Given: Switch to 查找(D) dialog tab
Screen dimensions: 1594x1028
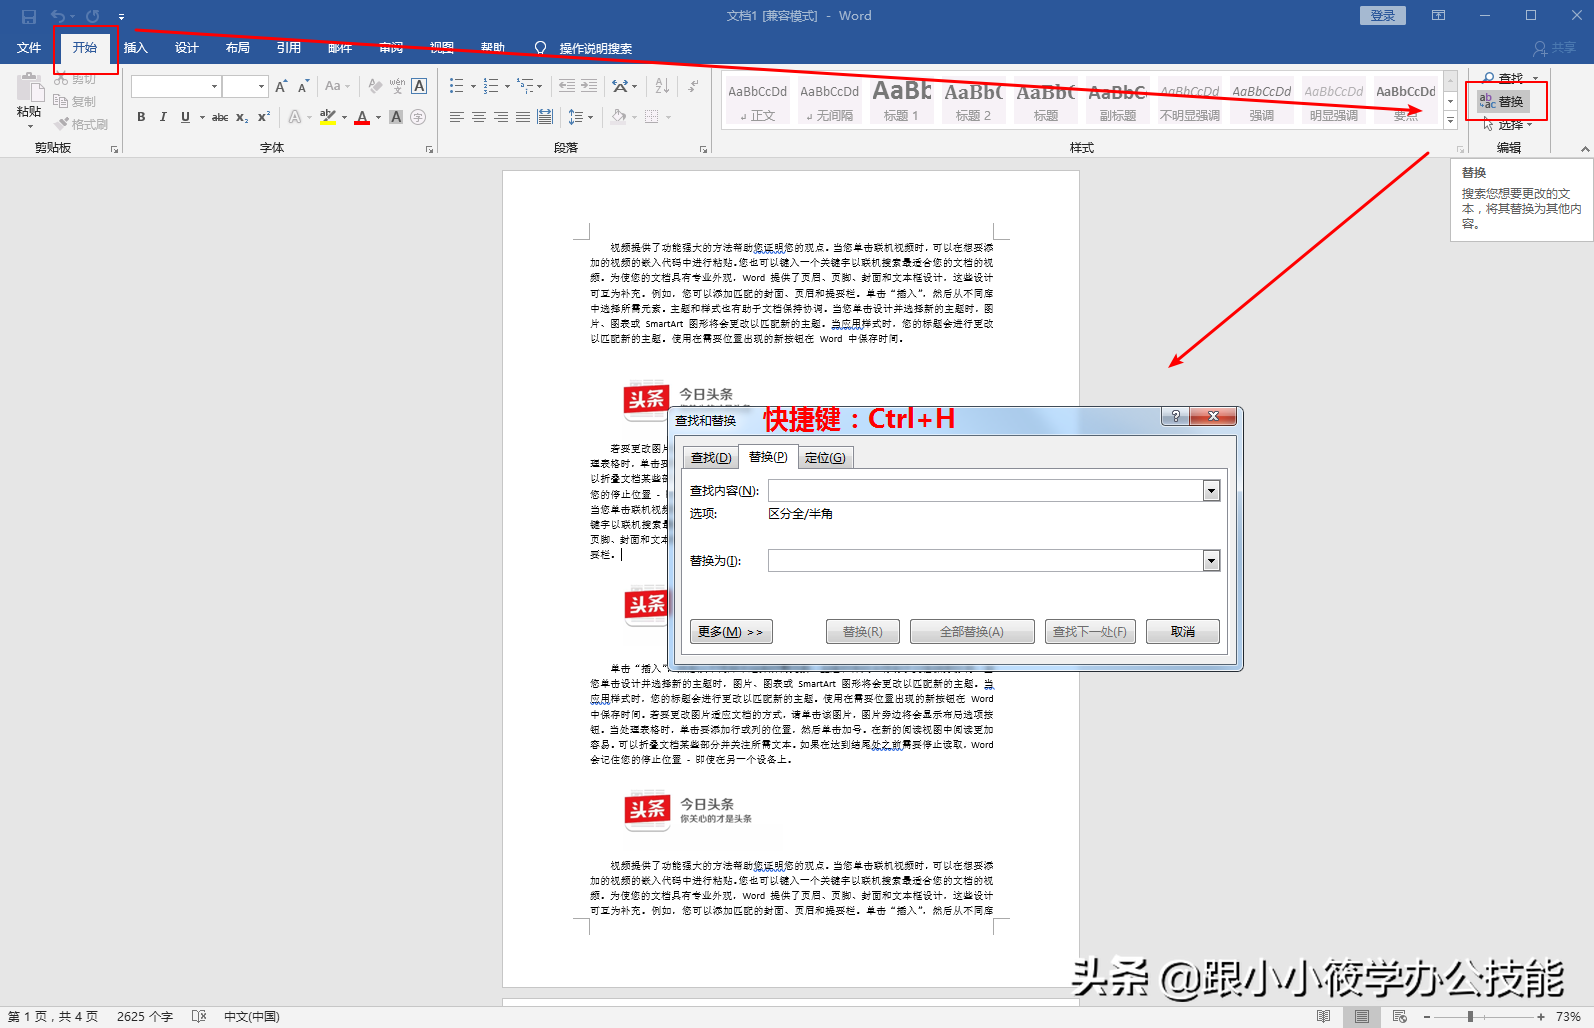Looking at the screenshot, I should click(711, 458).
